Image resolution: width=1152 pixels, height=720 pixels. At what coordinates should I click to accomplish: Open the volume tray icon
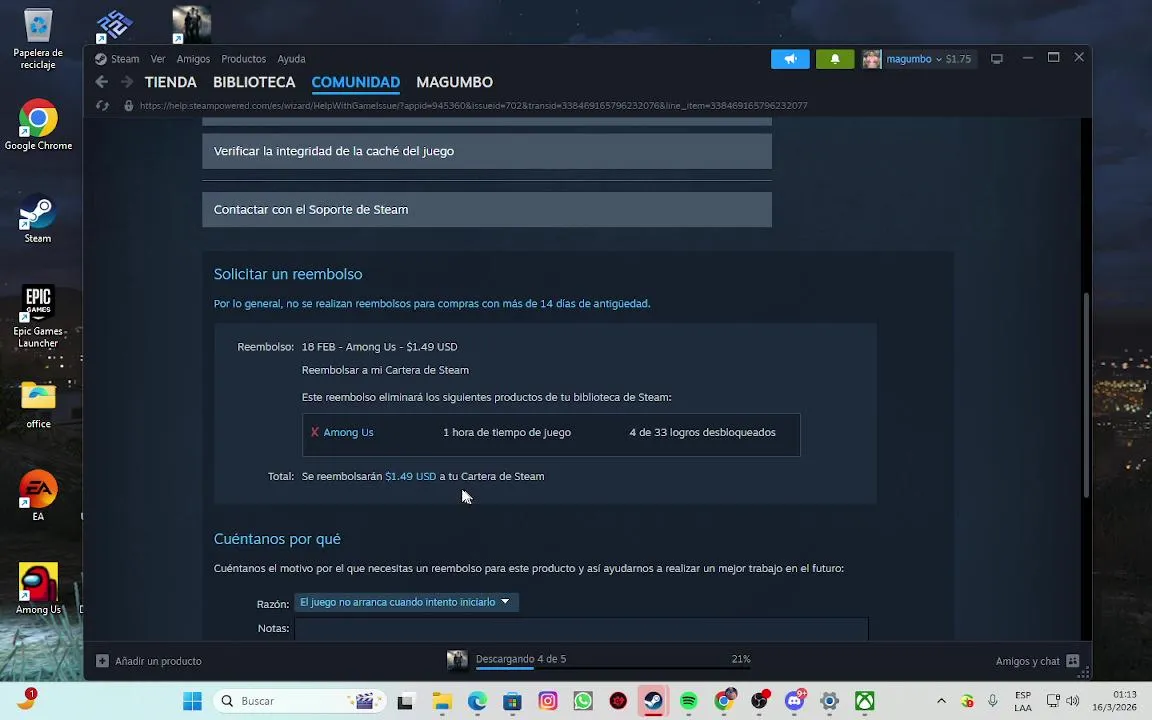pyautogui.click(x=1073, y=701)
